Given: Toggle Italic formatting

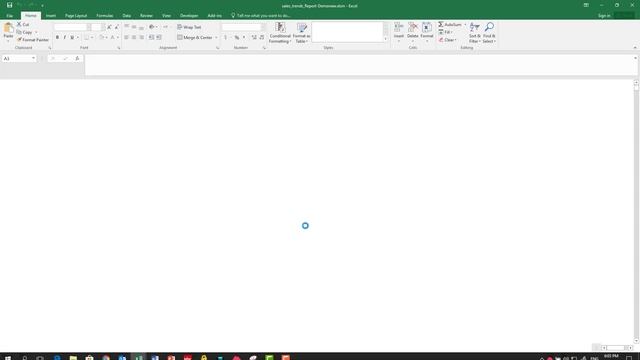Looking at the screenshot, I should coord(64,37).
